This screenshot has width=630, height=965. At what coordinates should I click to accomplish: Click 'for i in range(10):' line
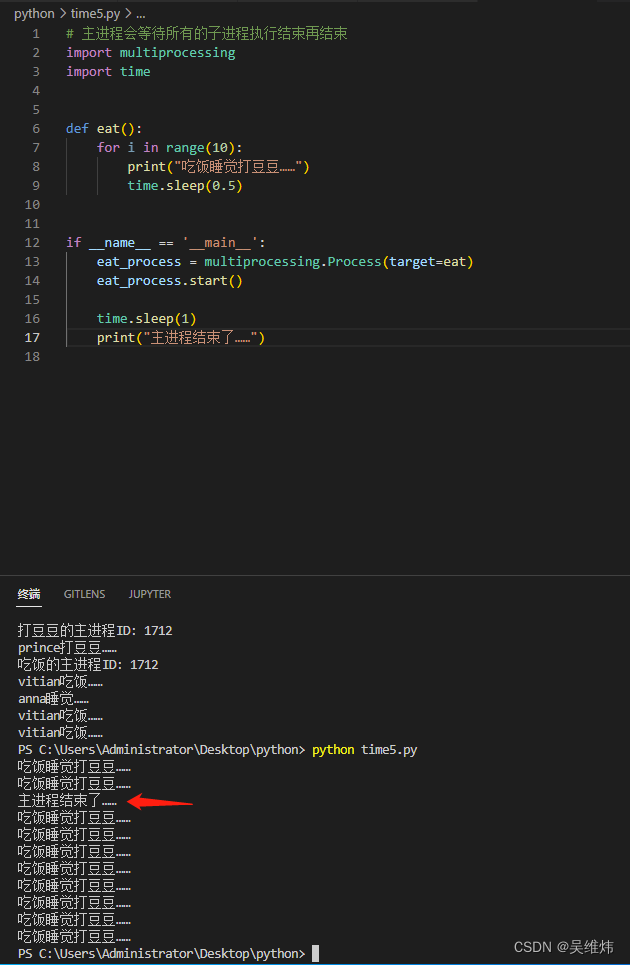170,148
